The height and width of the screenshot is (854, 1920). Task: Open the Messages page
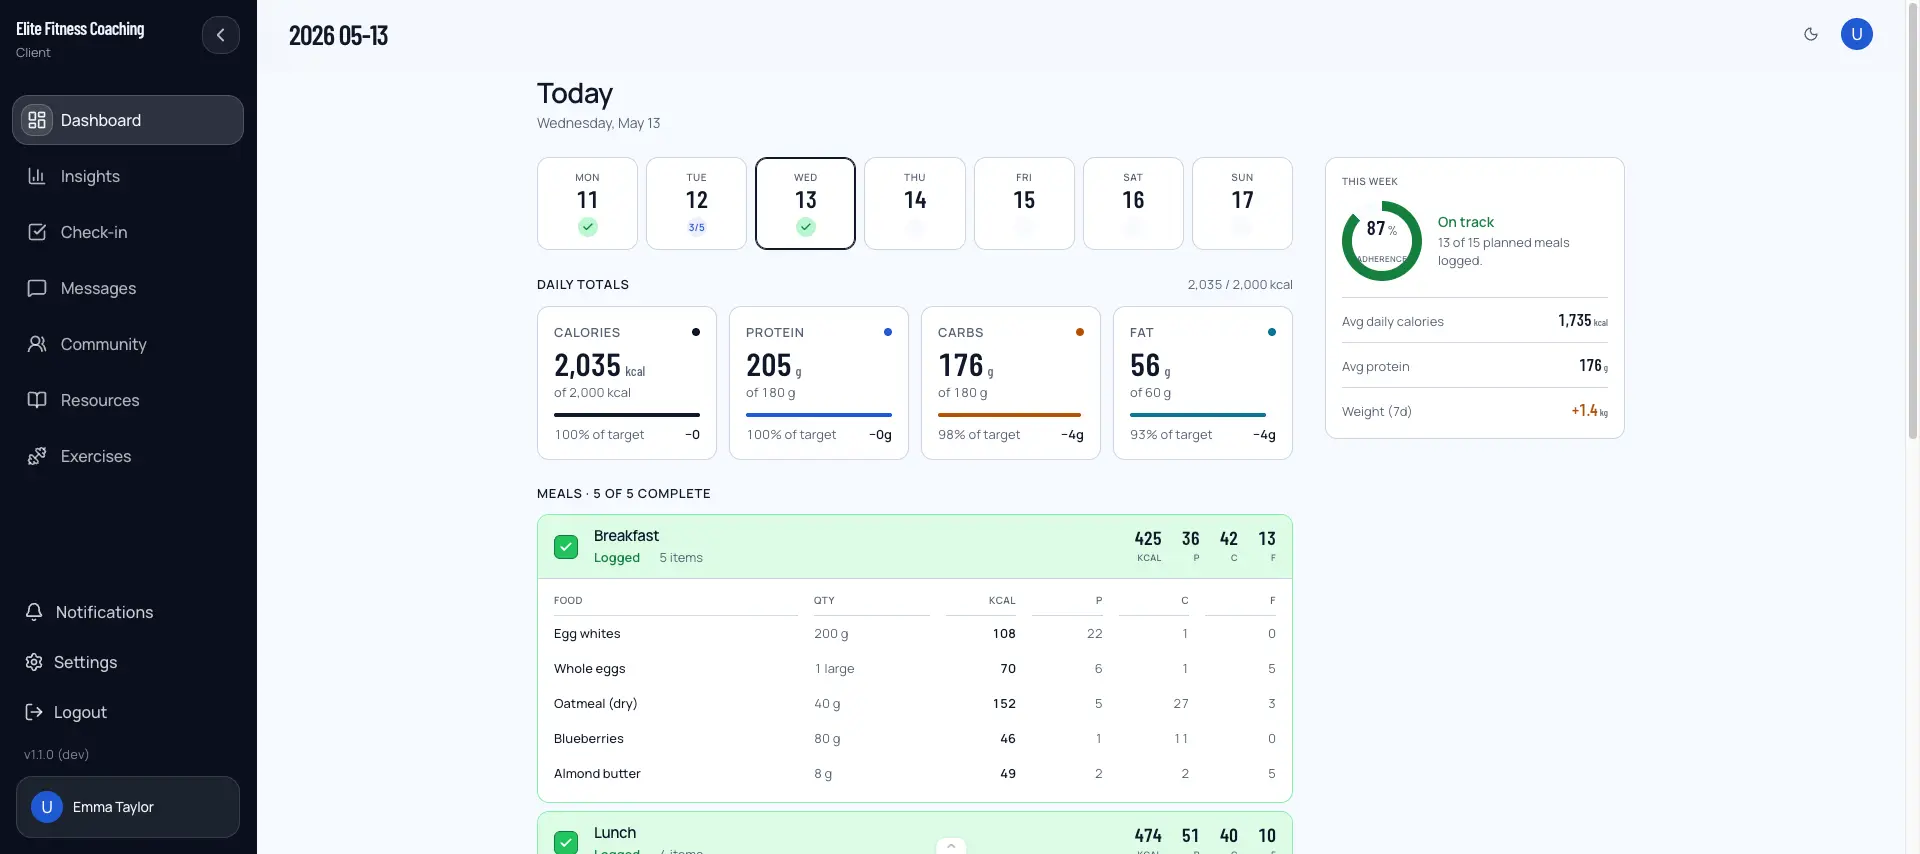coord(128,288)
